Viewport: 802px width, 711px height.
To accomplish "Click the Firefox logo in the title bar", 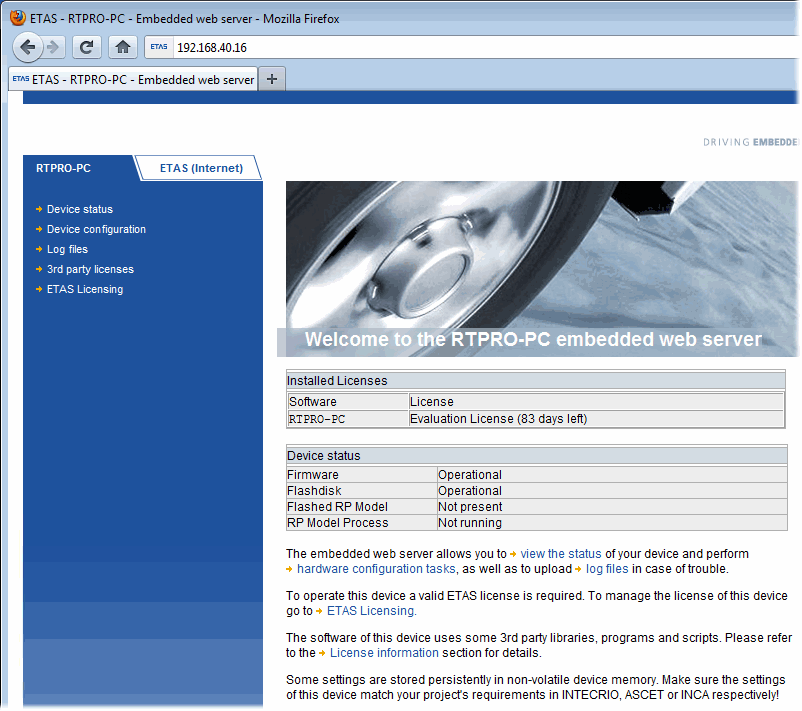I will (x=18, y=18).
